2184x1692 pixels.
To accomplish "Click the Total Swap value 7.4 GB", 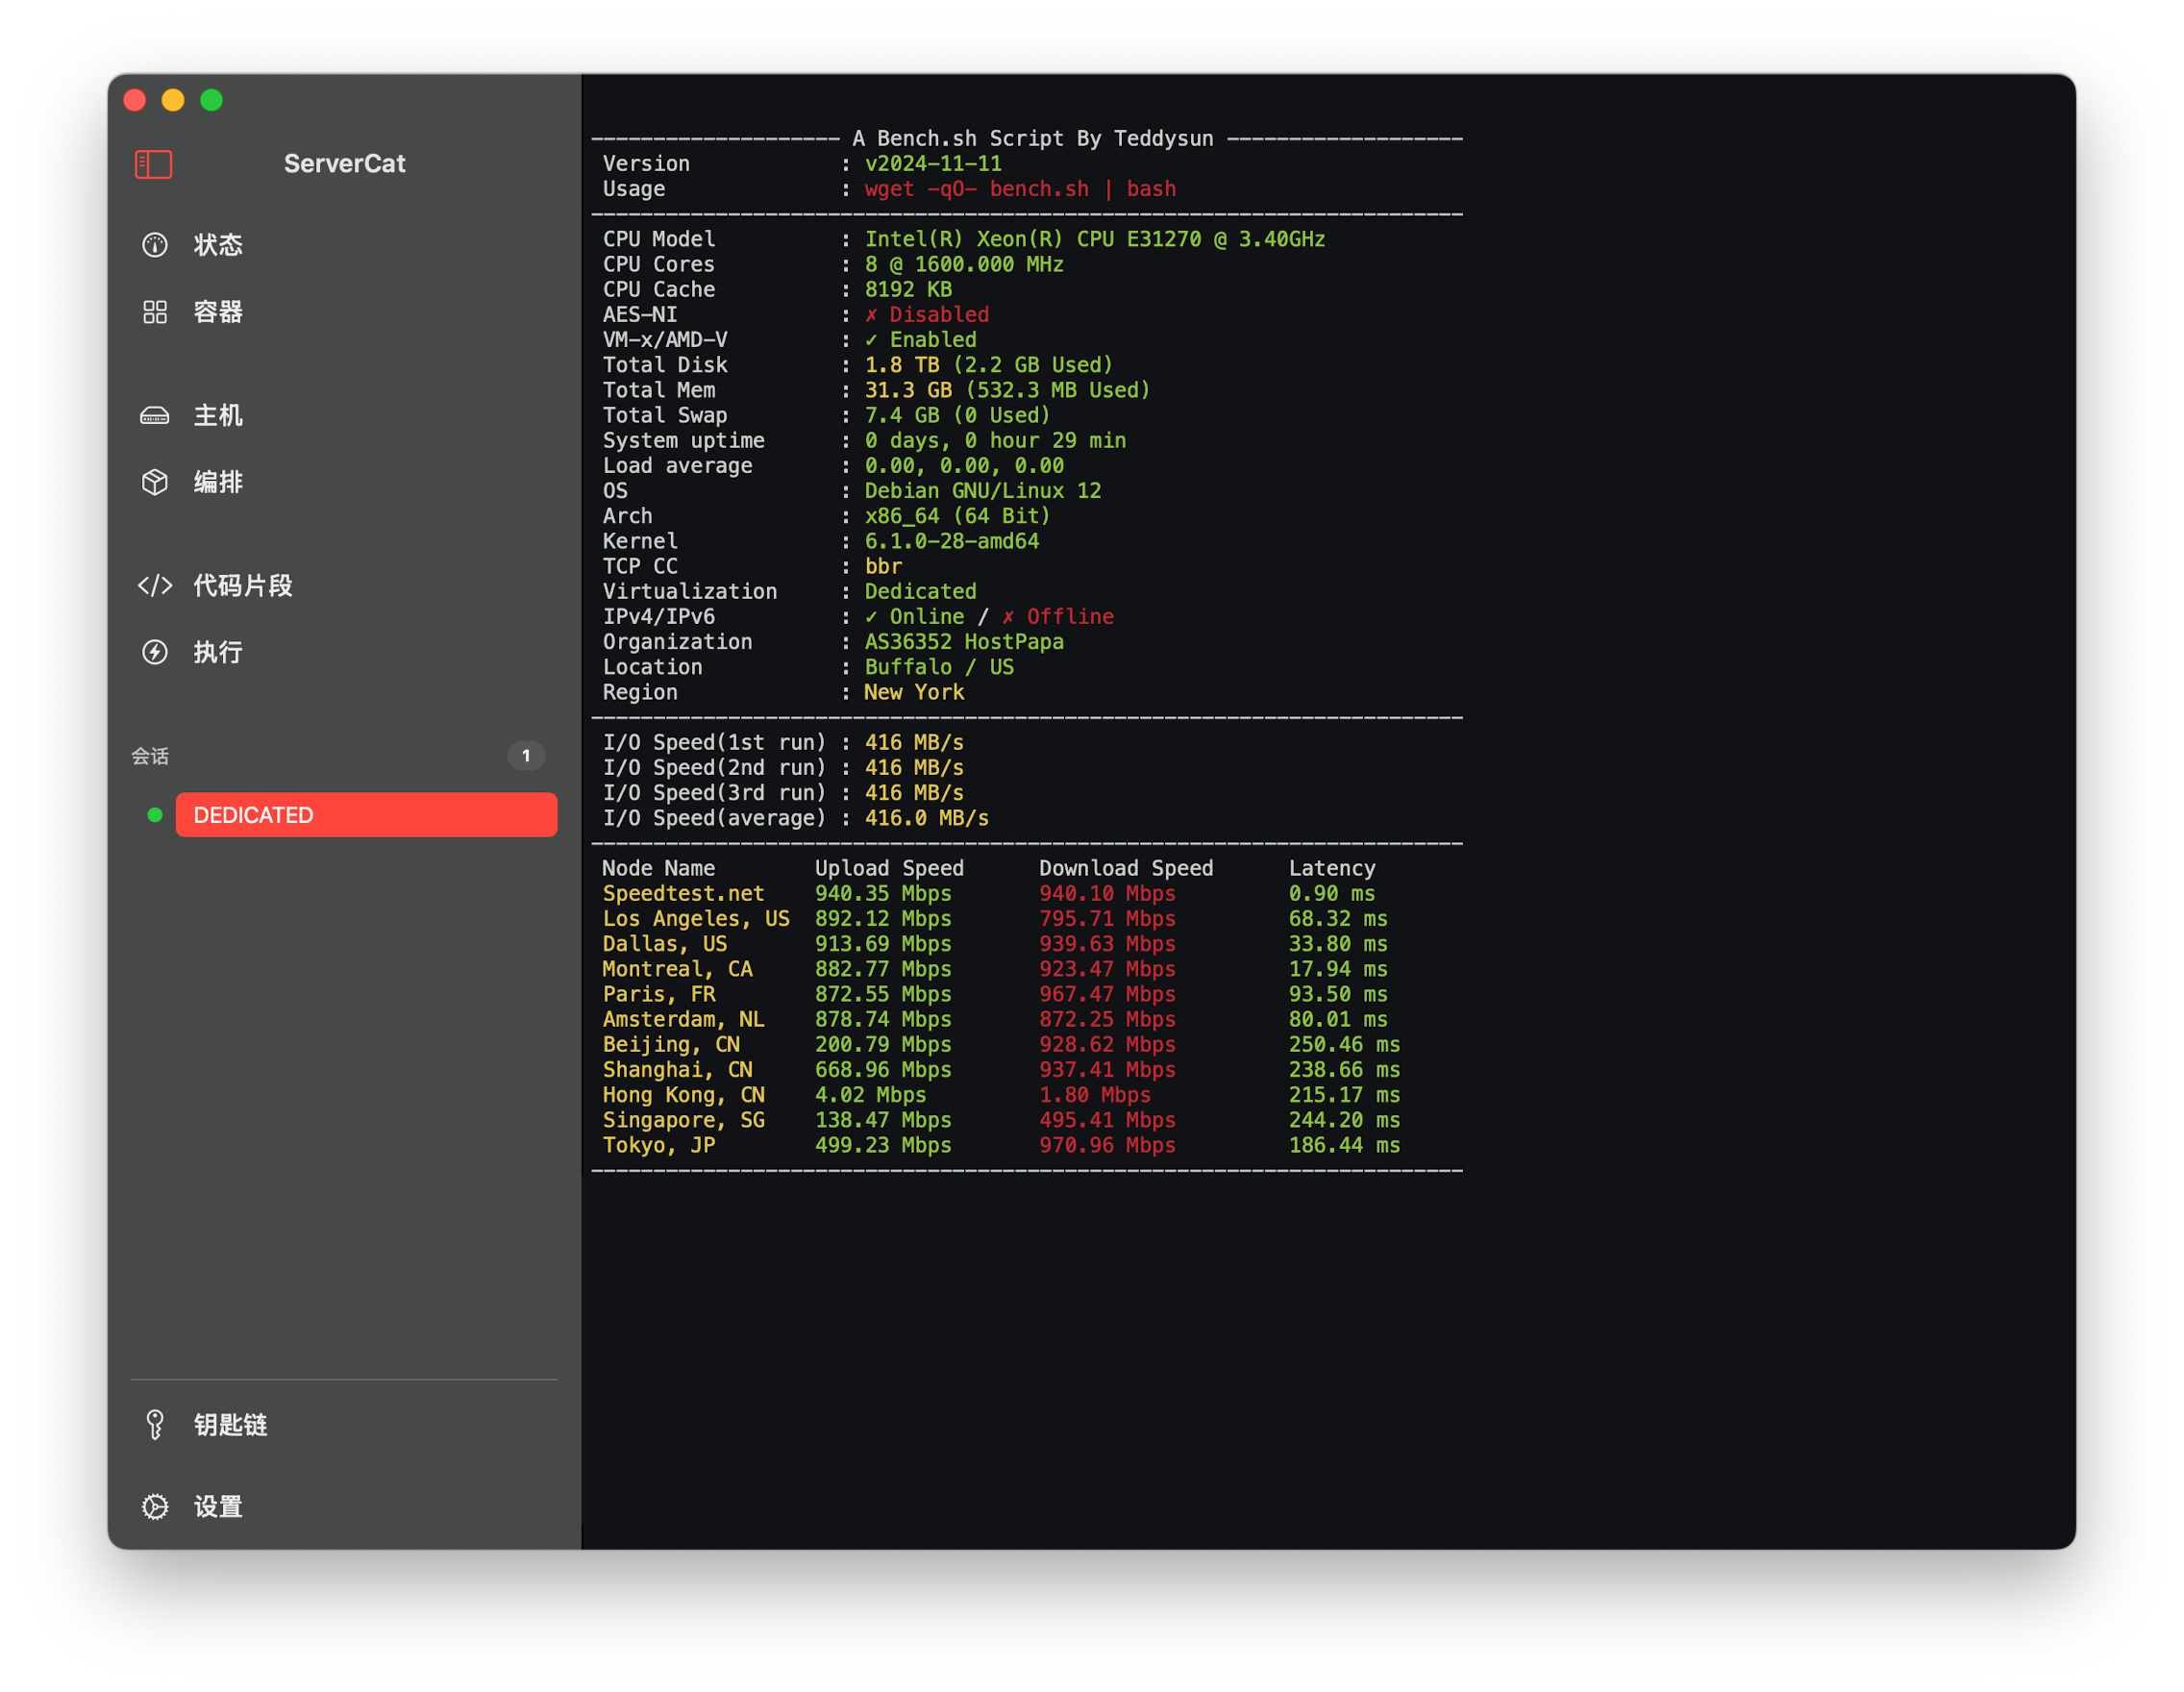I will pos(902,415).
